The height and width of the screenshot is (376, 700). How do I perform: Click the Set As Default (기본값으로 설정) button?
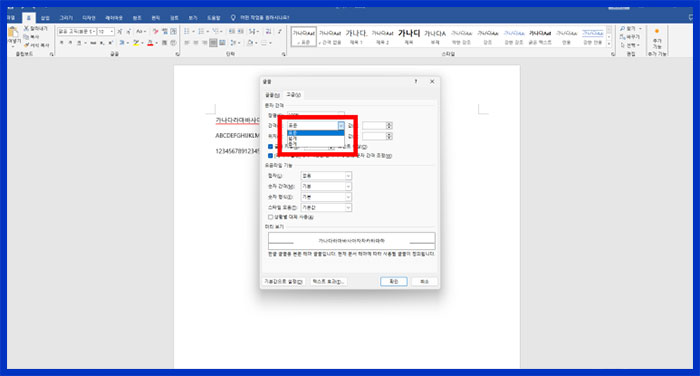(283, 282)
